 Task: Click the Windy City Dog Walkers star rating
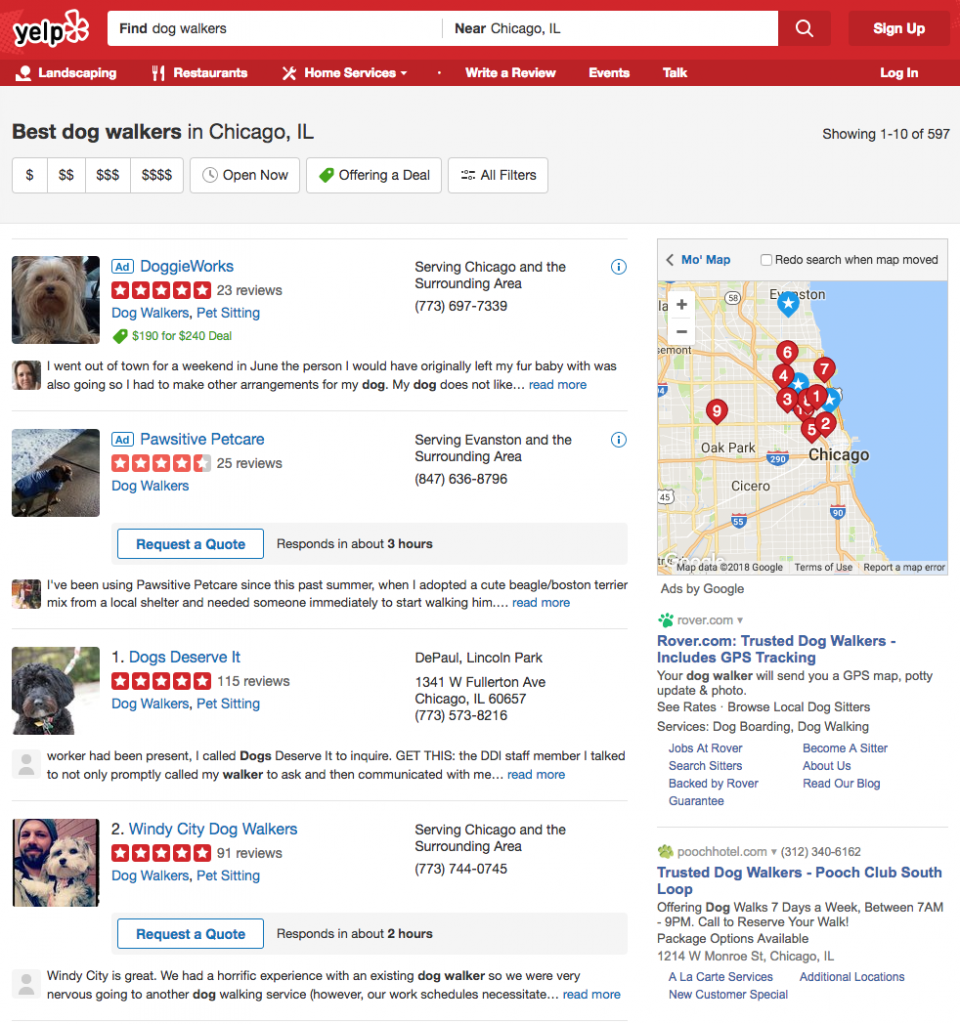(x=161, y=853)
